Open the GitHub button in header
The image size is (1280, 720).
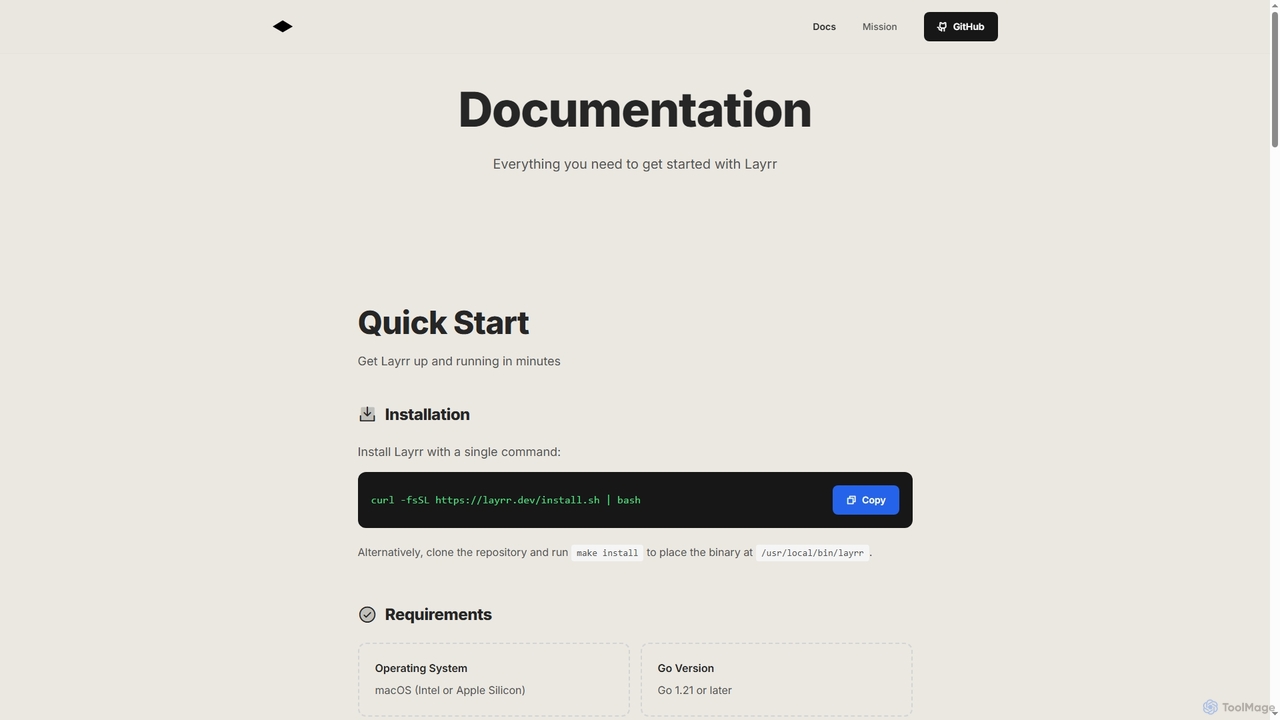point(961,27)
